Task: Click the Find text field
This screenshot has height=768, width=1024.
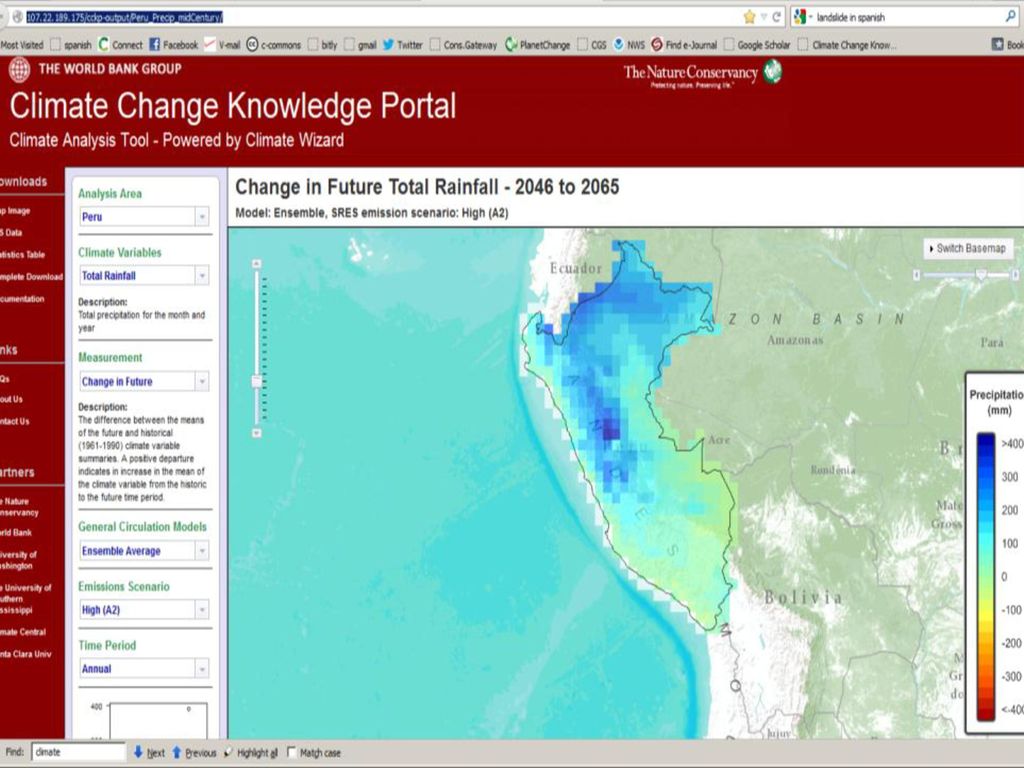Action: (78, 752)
